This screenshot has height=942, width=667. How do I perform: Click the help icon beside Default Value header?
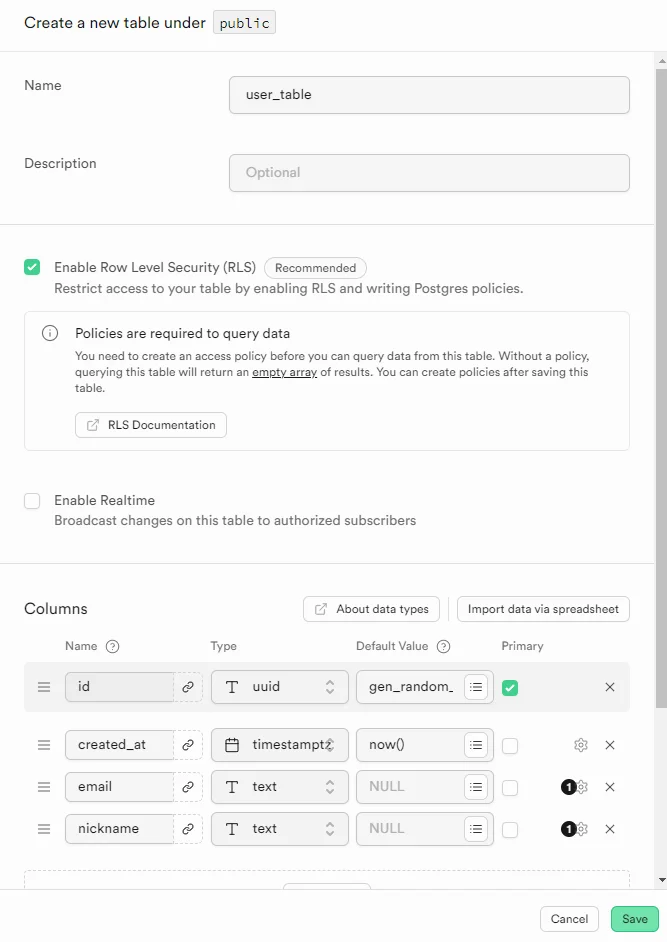444,646
